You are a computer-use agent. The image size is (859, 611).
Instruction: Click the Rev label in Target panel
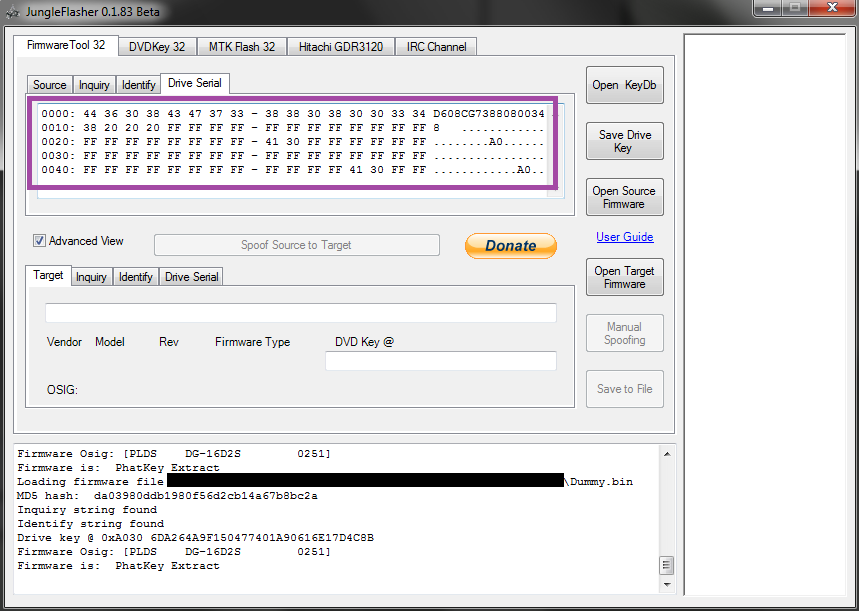[169, 342]
